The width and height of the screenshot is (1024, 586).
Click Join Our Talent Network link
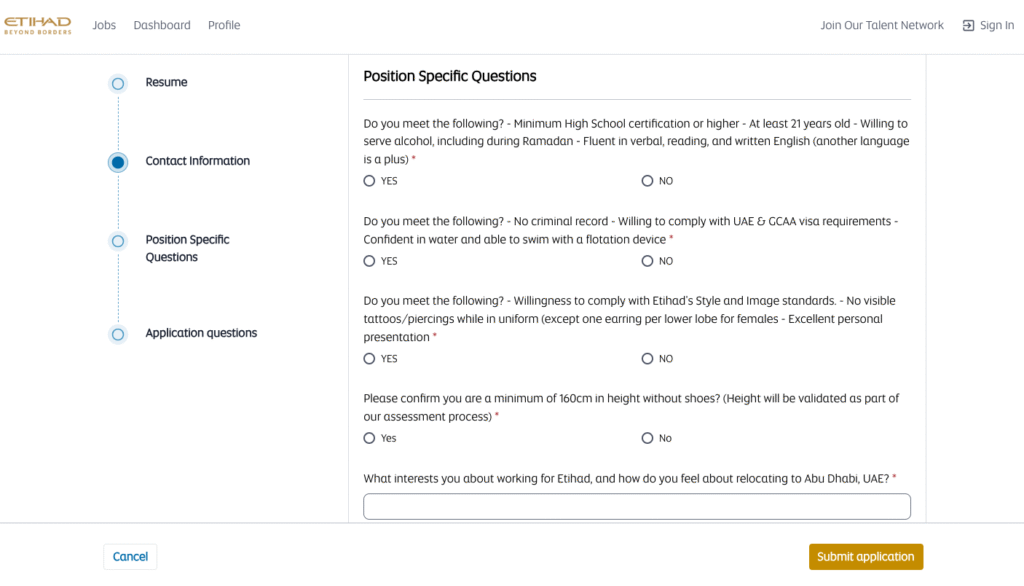(882, 25)
